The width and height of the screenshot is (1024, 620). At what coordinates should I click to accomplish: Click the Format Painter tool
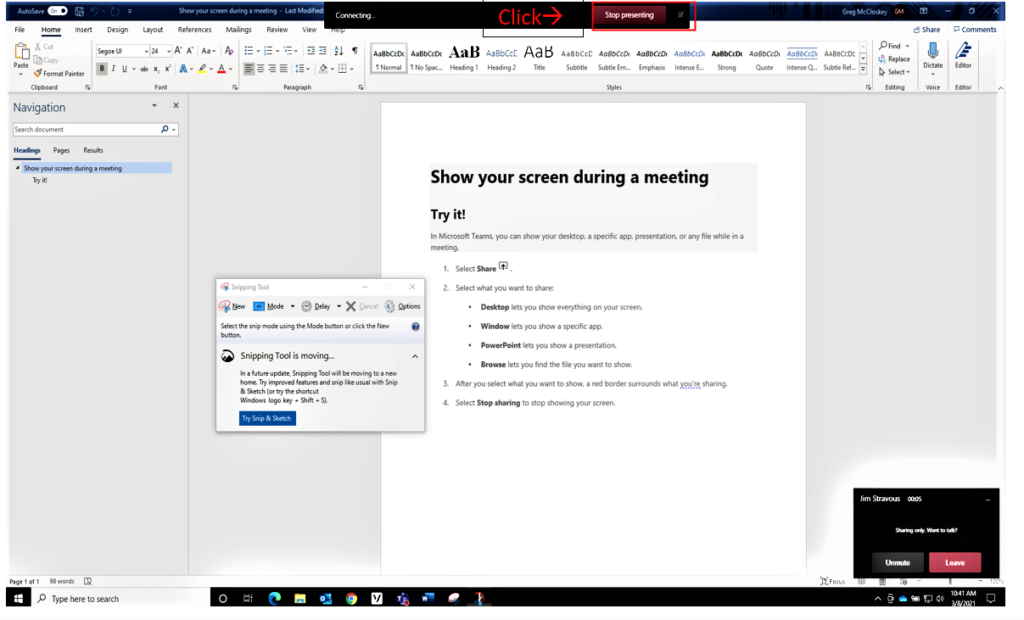pos(59,74)
